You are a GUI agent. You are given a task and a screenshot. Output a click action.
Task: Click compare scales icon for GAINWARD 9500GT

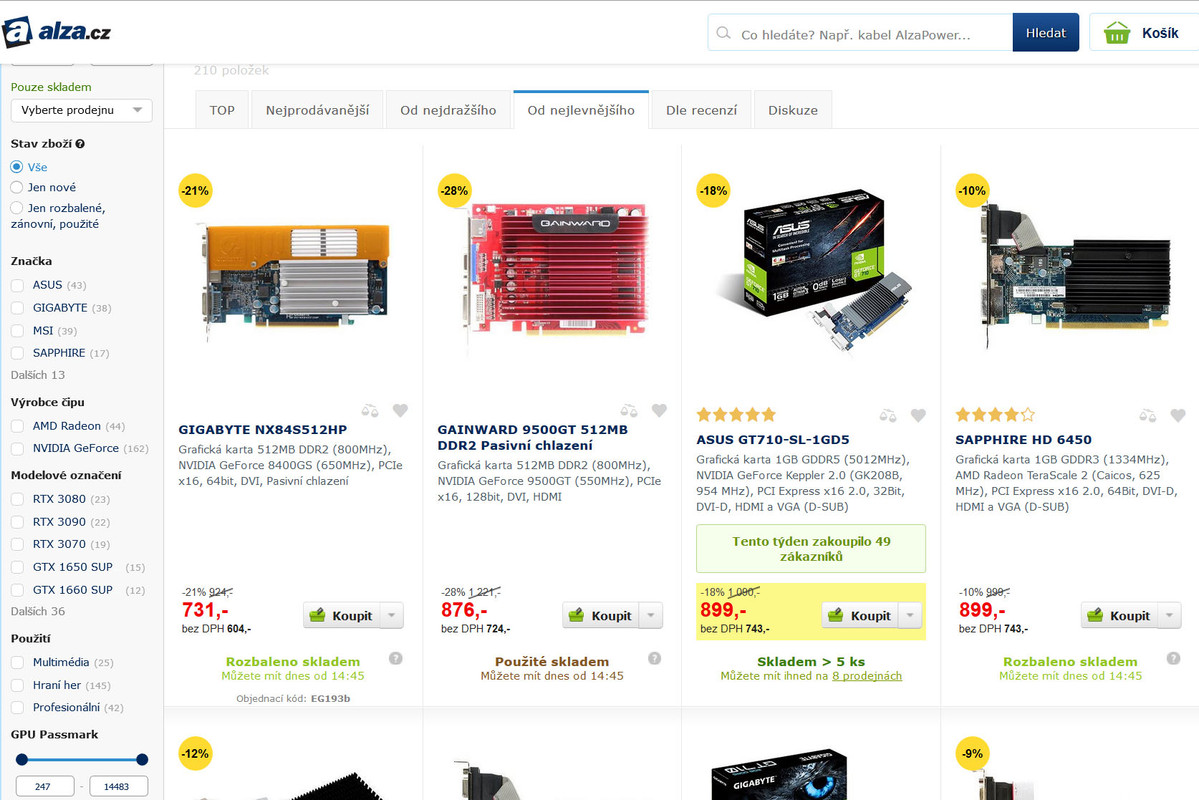point(629,411)
